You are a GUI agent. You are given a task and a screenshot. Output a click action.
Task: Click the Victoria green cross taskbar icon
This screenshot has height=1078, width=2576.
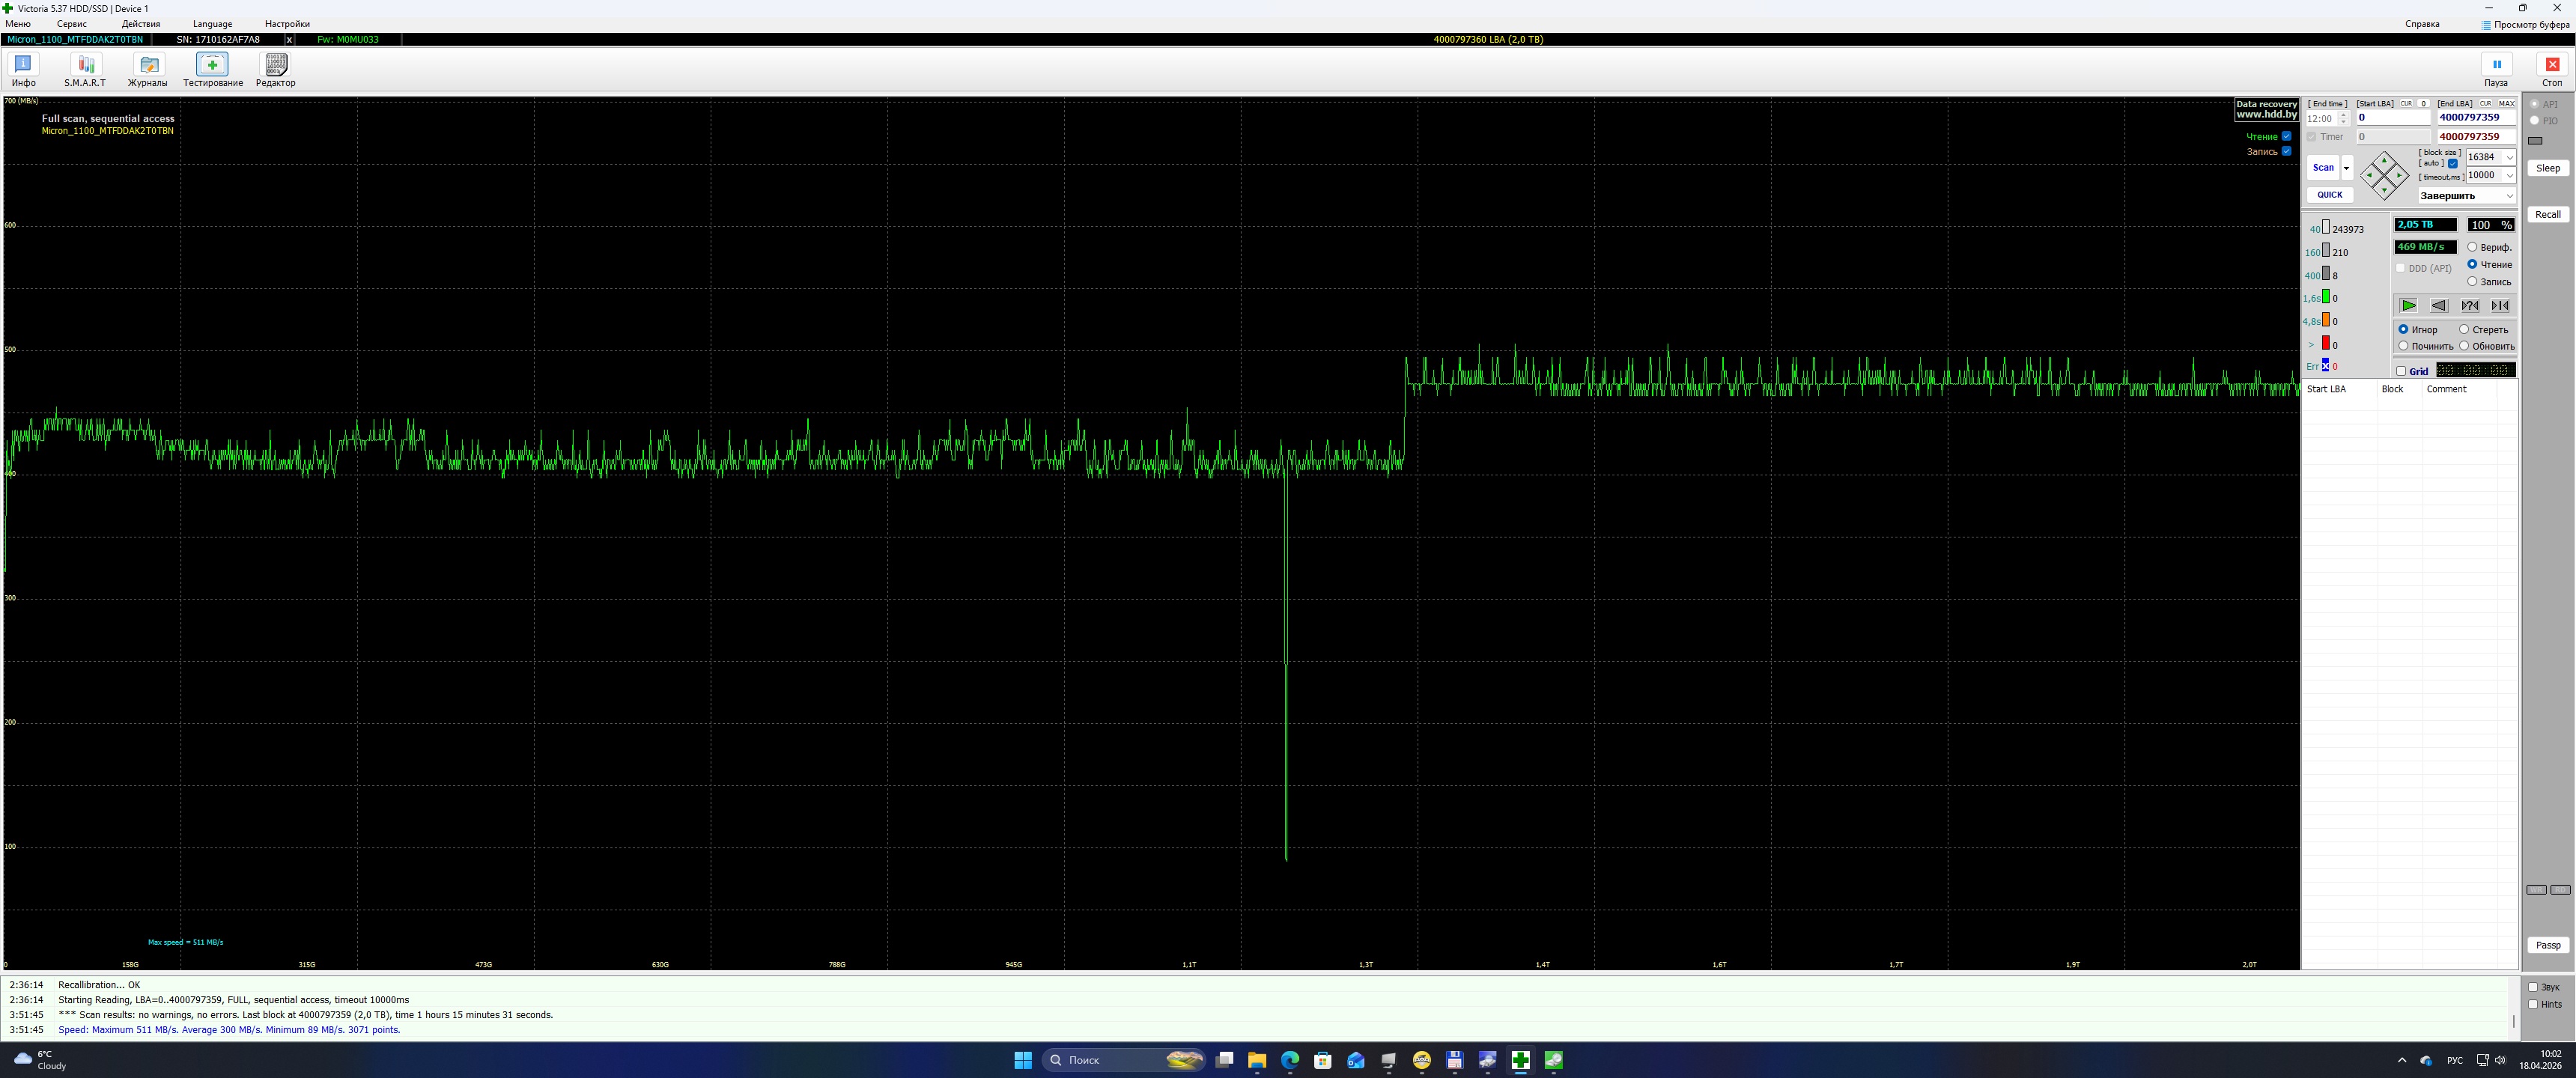pos(1521,1060)
